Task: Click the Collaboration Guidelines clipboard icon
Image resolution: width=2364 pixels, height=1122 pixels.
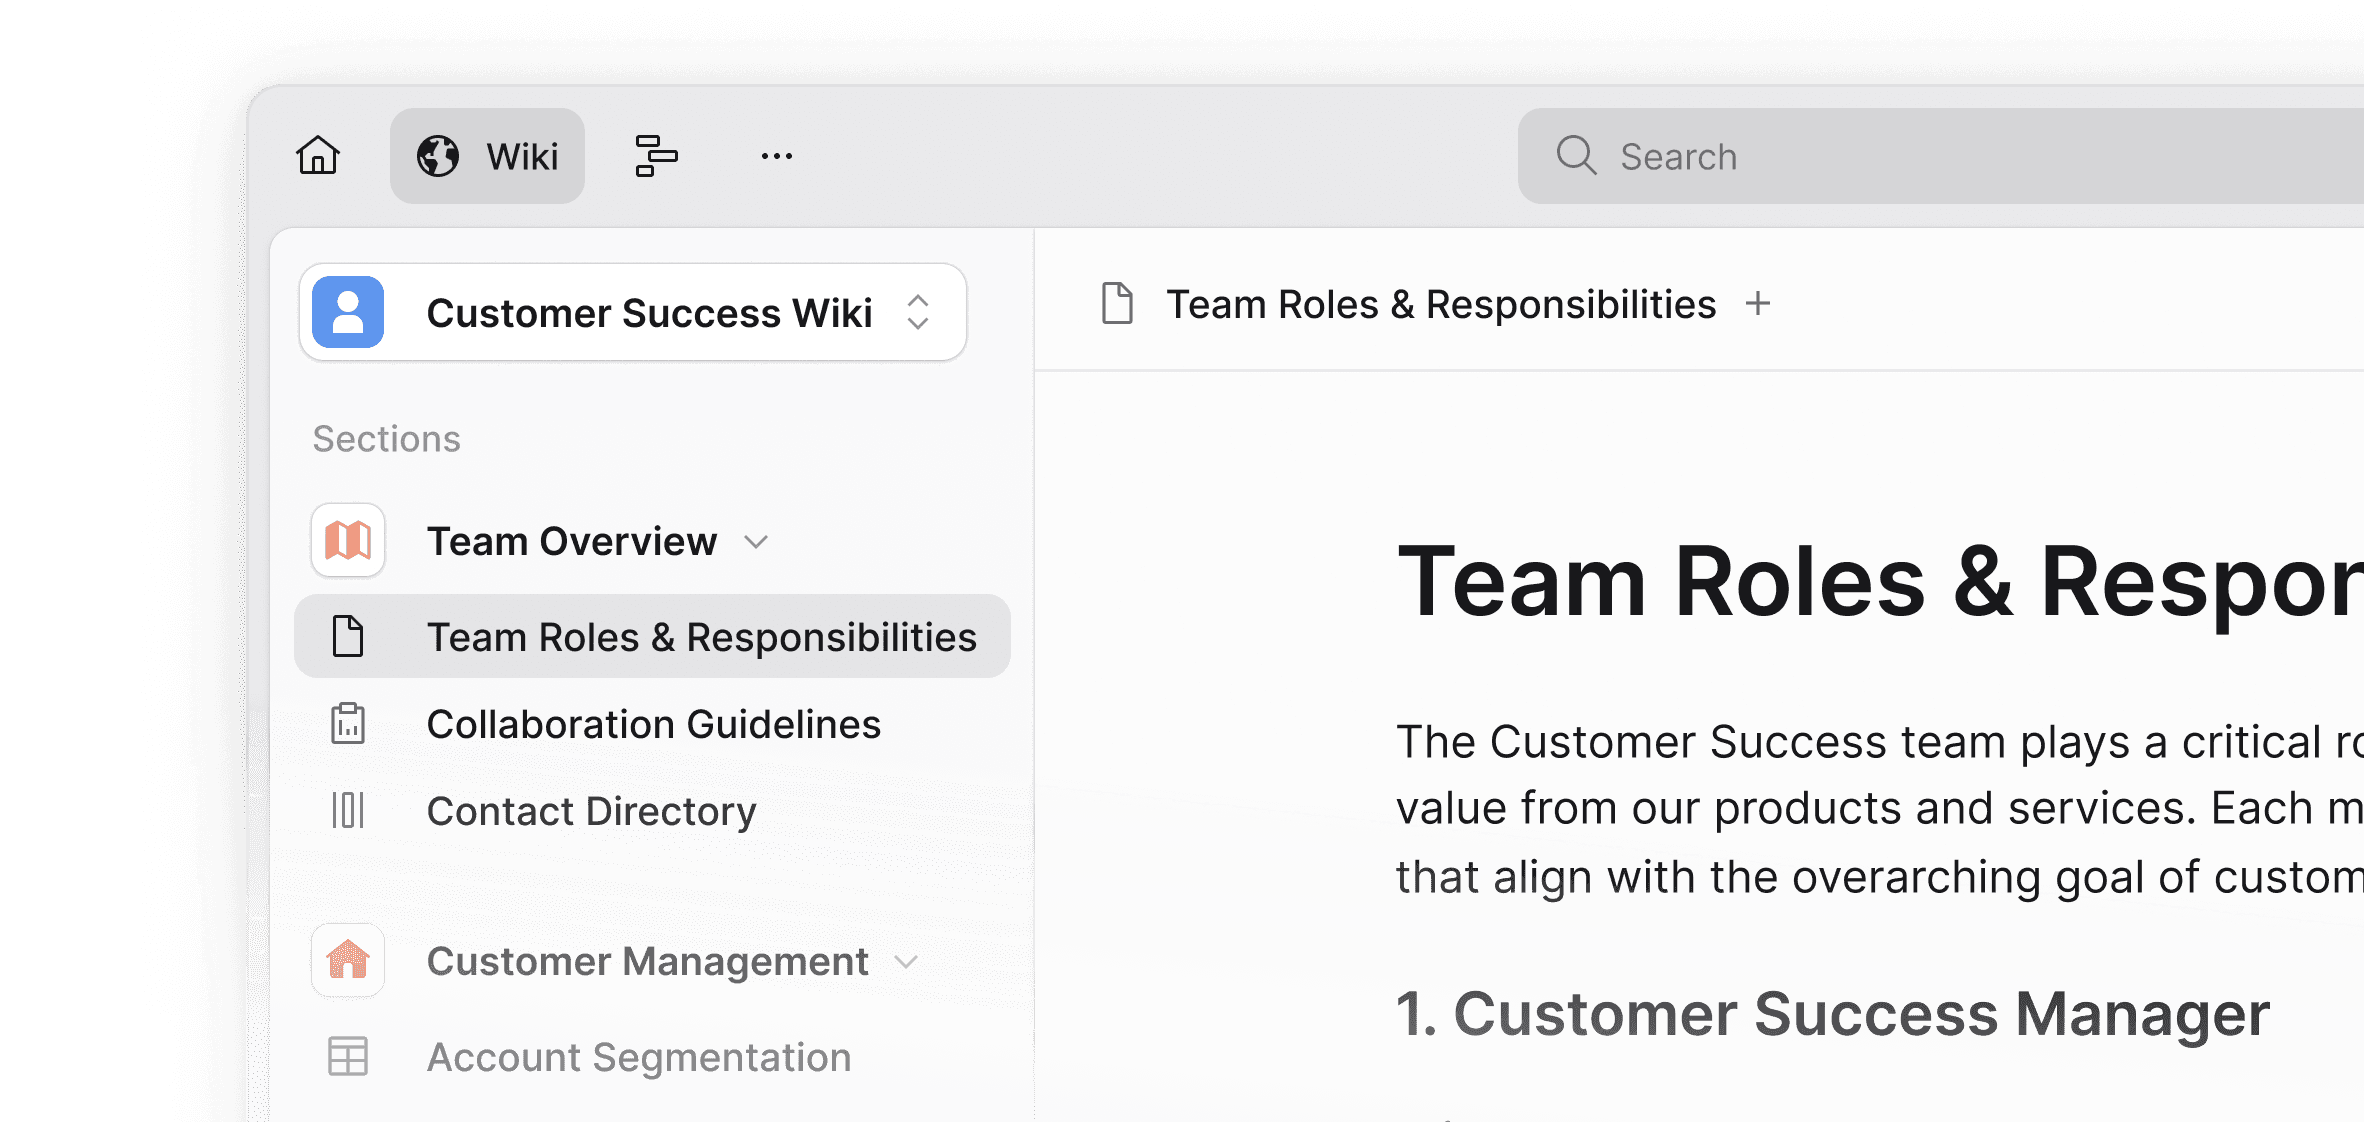Action: tap(348, 723)
